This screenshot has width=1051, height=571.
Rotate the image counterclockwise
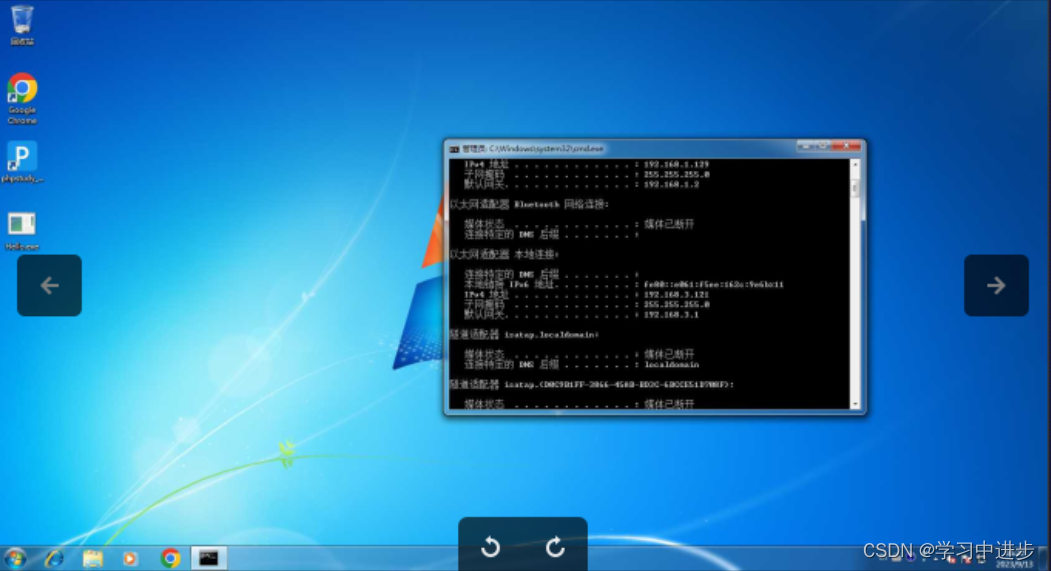491,547
